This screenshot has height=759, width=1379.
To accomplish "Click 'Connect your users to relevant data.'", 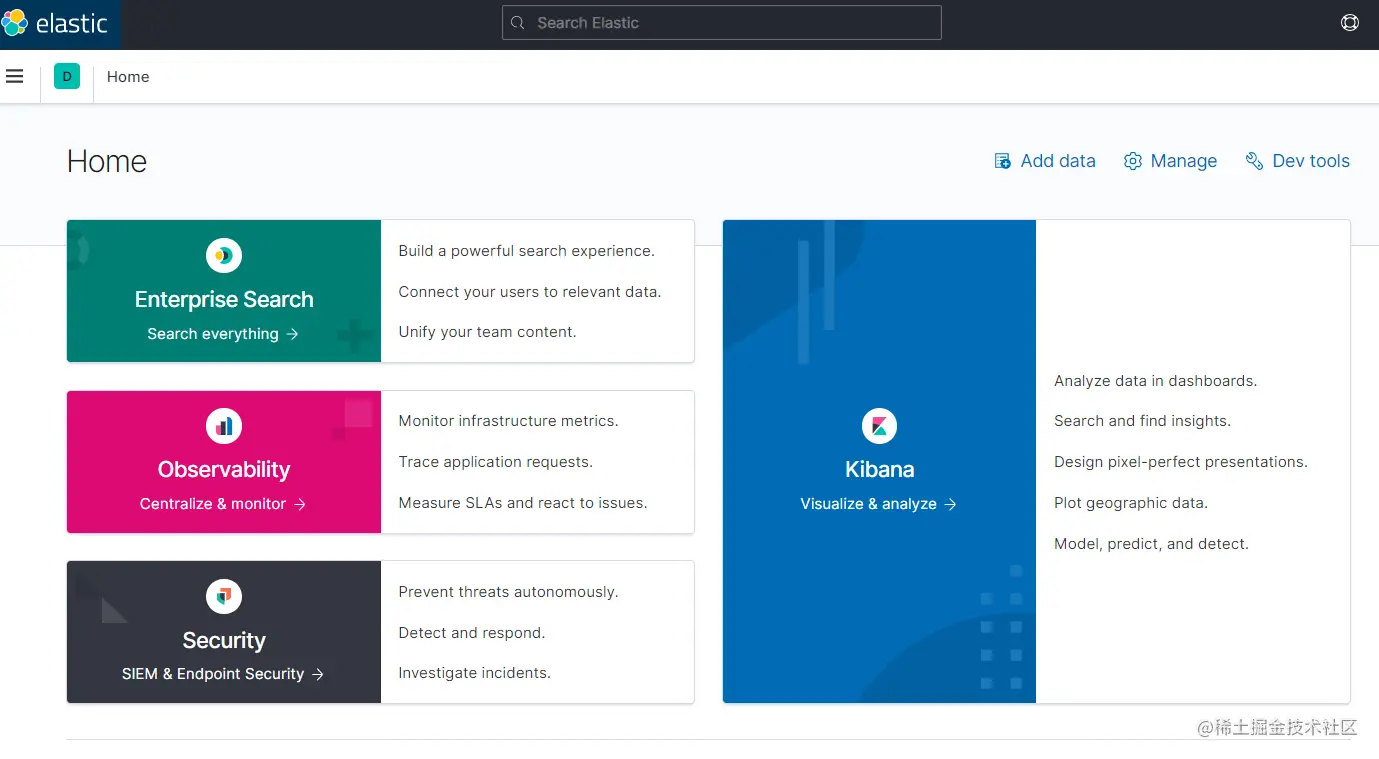I will pos(530,292).
